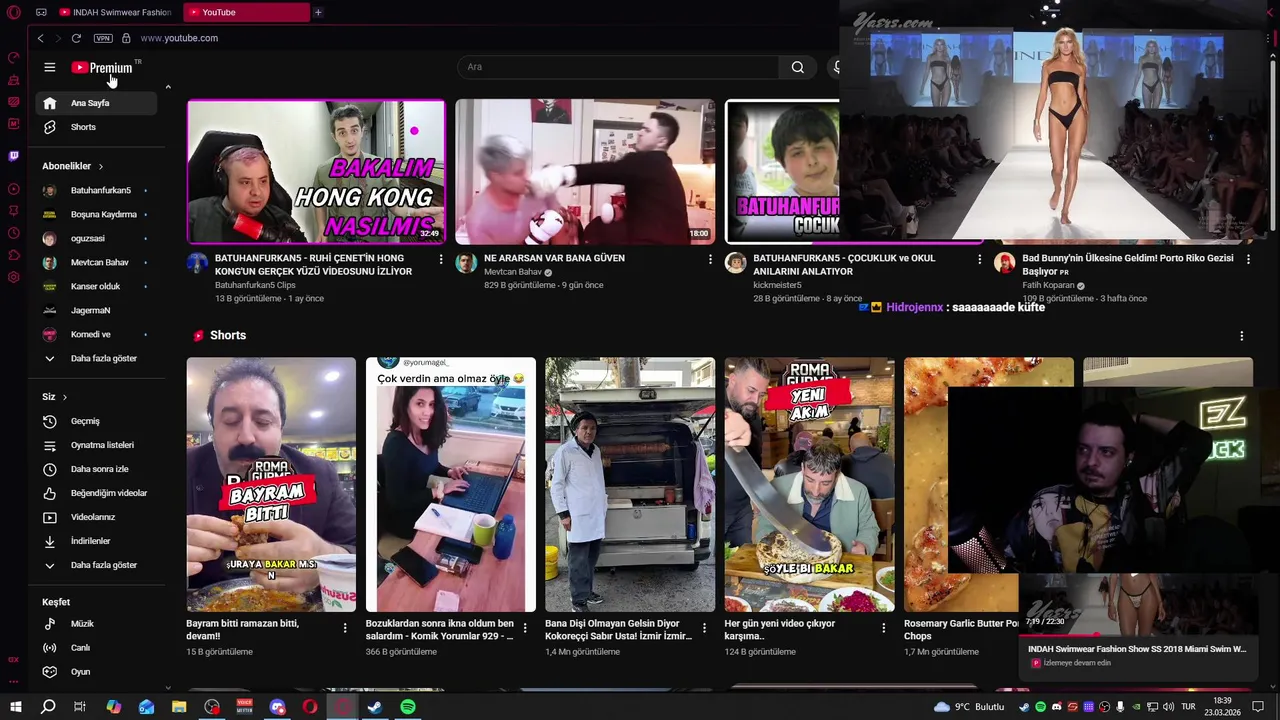
Task: Open the Shorts shelf more options menu
Action: 1241,336
